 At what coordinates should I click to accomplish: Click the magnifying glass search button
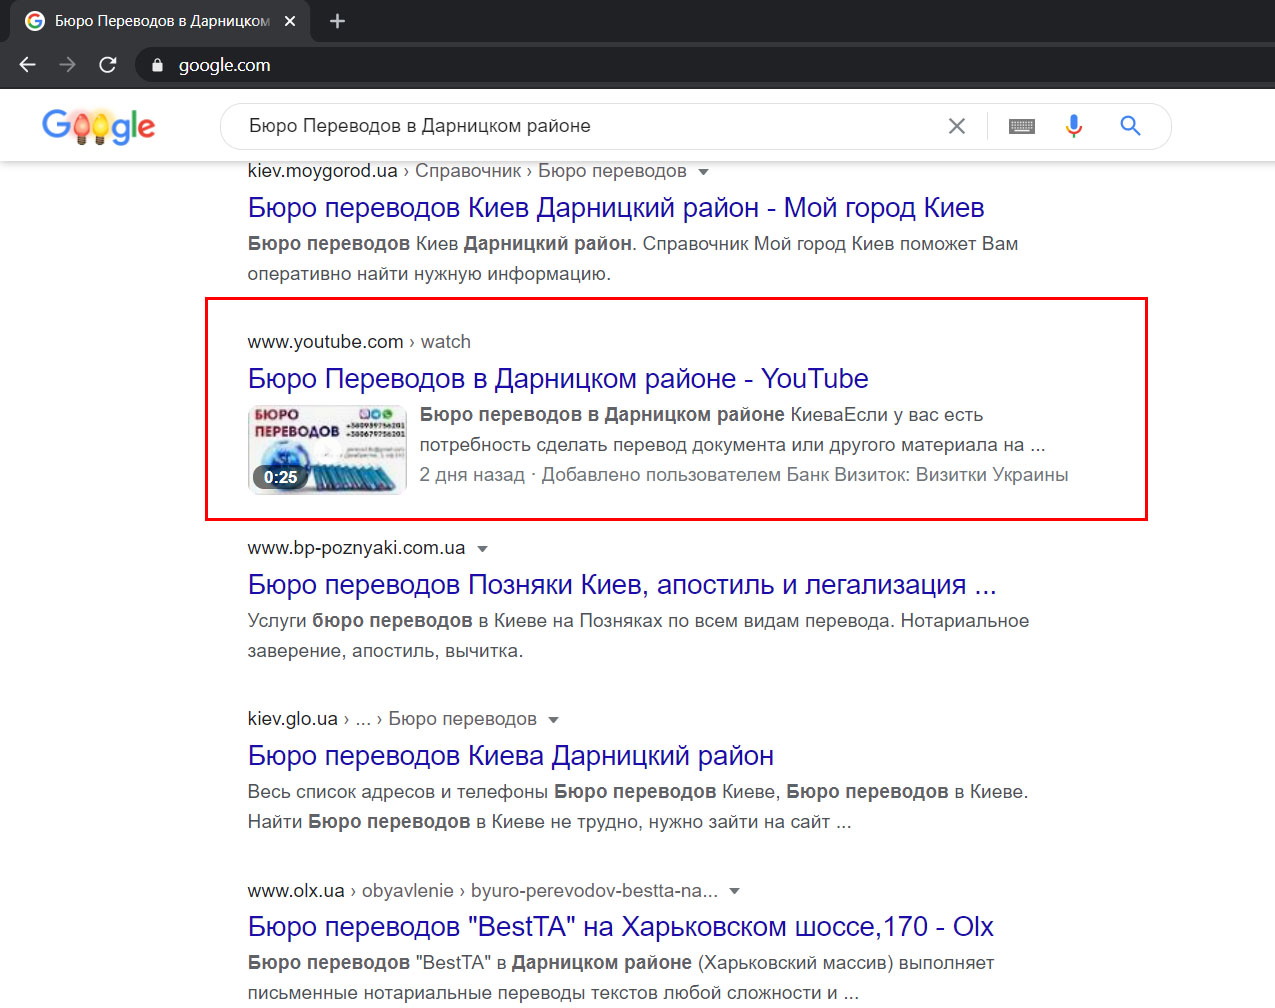1130,126
